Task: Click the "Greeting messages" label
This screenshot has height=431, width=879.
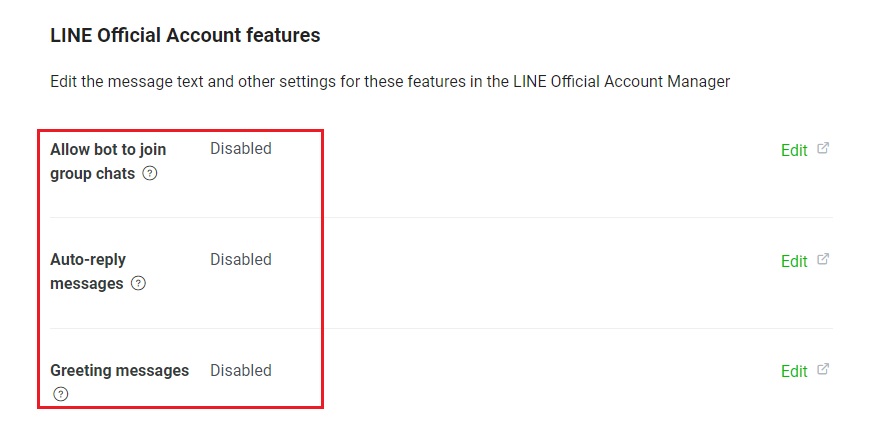Action: click(x=119, y=370)
